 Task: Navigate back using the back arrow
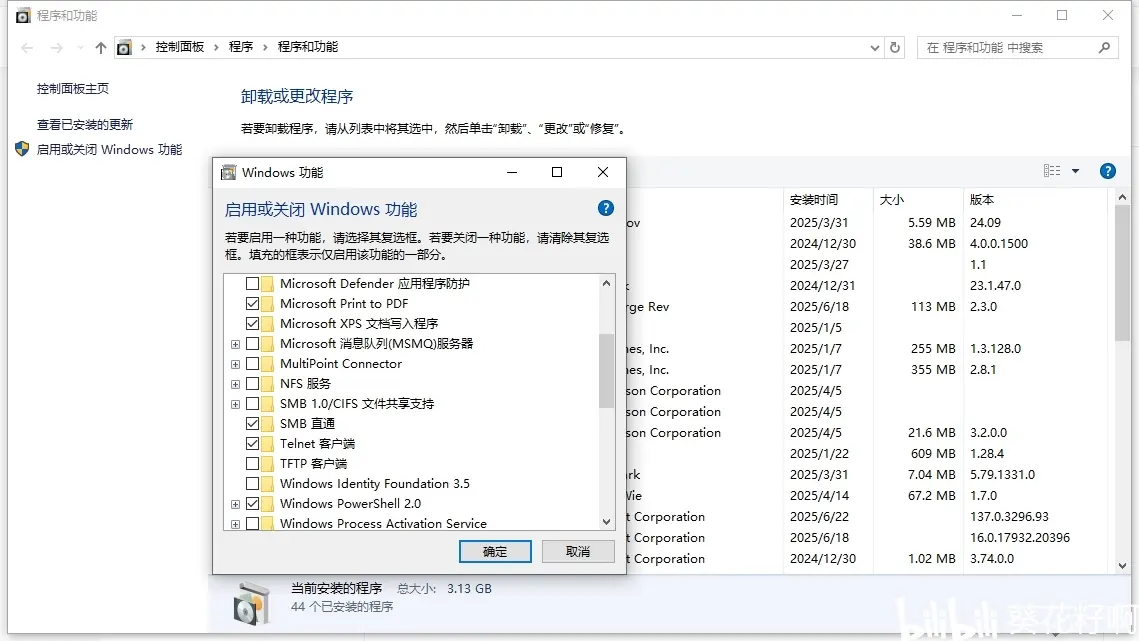tap(26, 46)
